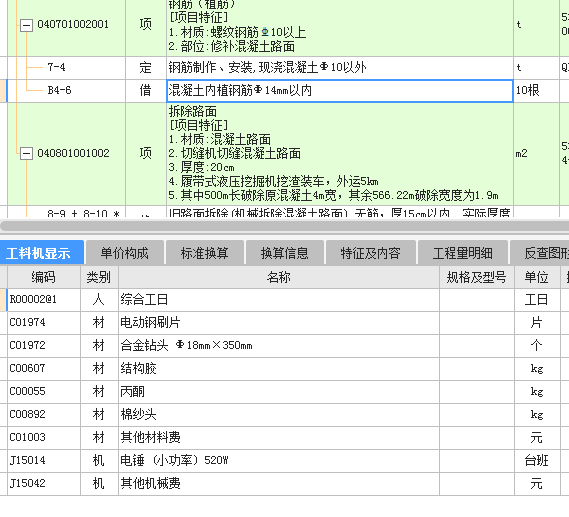
Task: Select the 7-4 quota row code
Action: click(x=56, y=67)
